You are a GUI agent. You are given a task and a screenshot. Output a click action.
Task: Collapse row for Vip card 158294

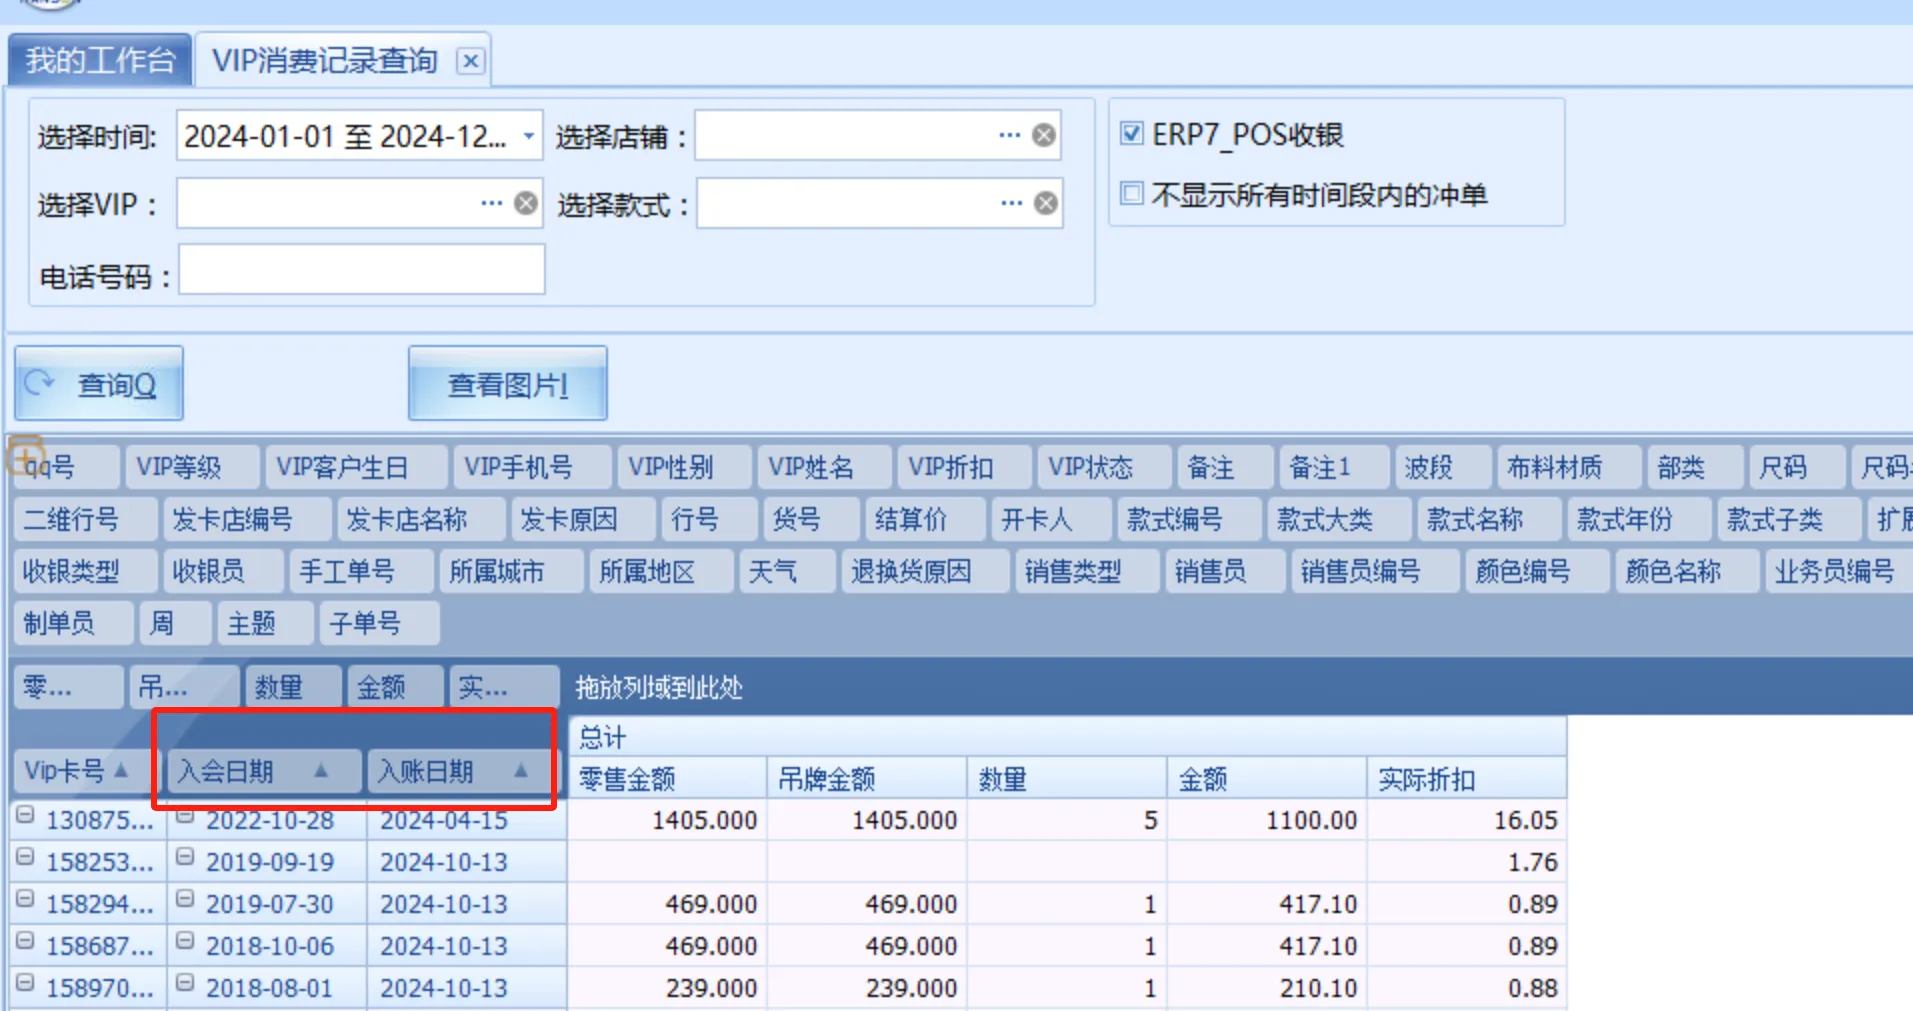[x=25, y=900]
